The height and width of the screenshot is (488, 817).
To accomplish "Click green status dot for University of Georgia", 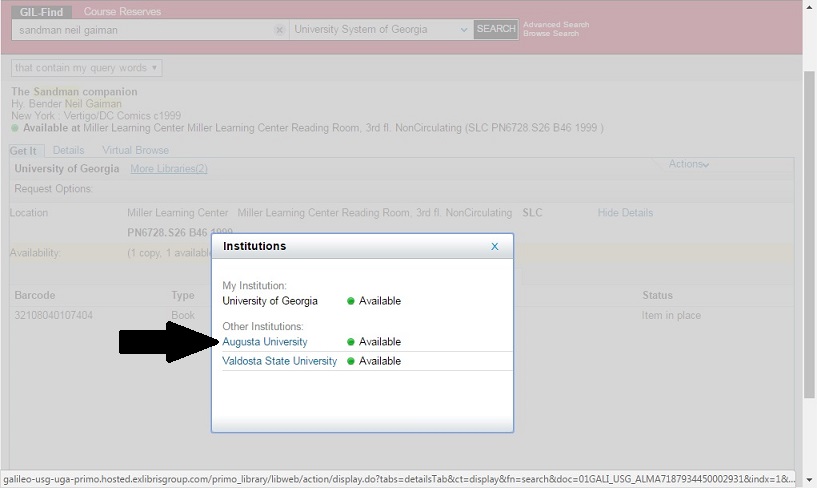I will tap(351, 301).
